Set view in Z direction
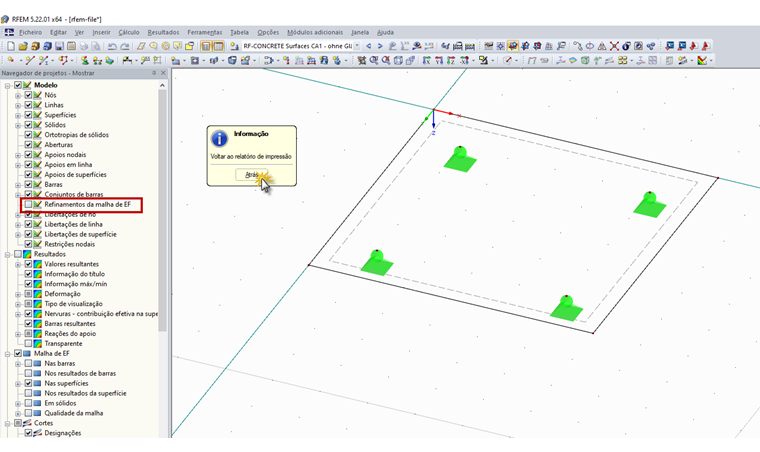760x452 pixels. [x=451, y=61]
